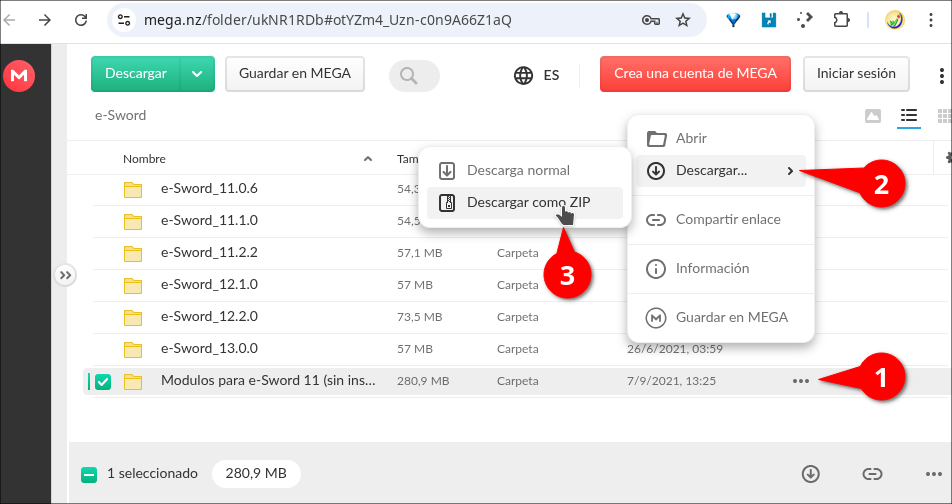
Task: Click Guardar en MEGA top button
Action: (294, 74)
